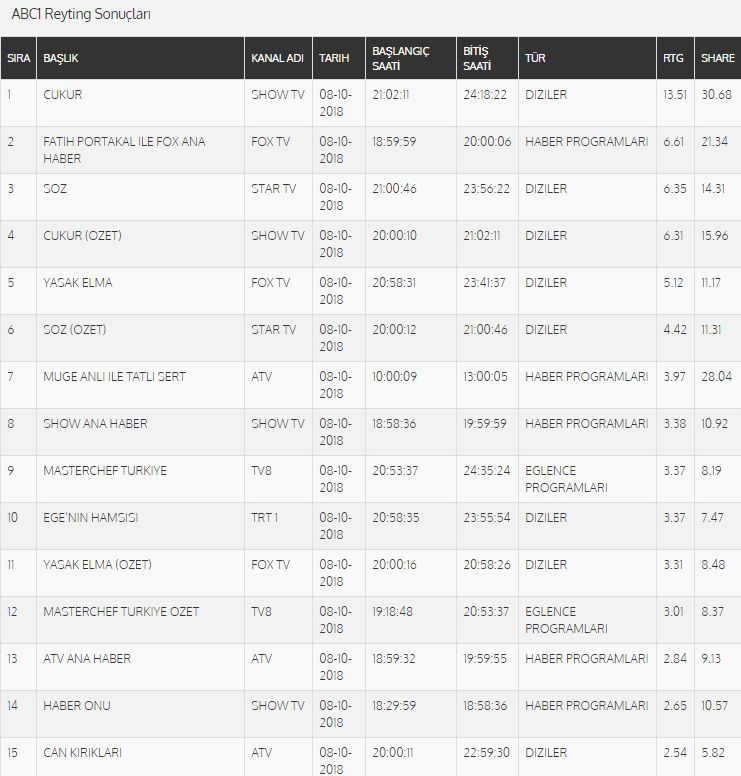Select the HABER ONU title
This screenshot has height=776, width=741.
coord(77,706)
